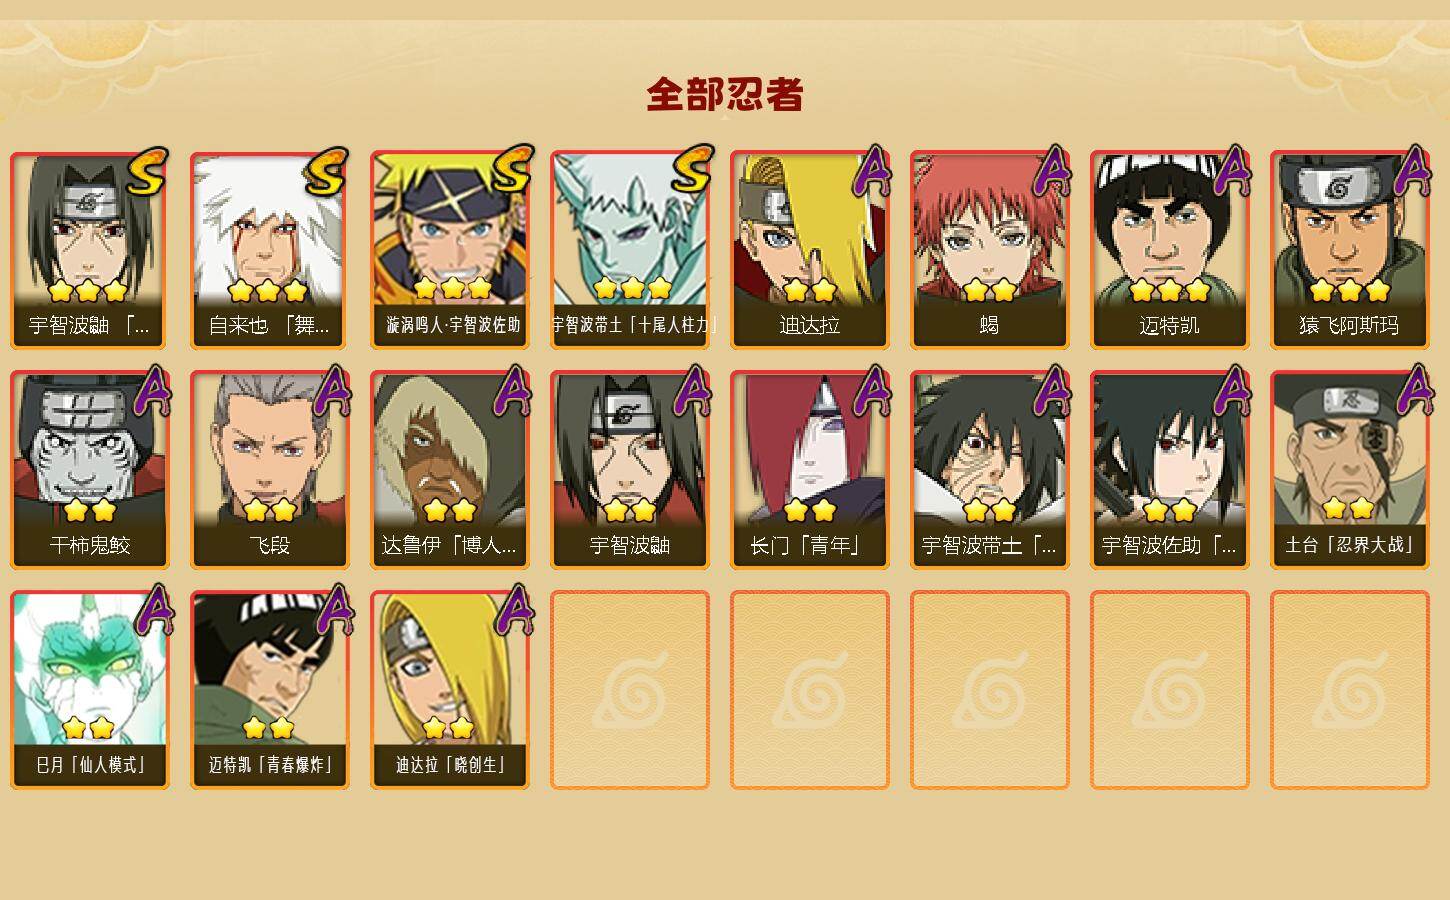
Task: Click the first empty ninja slot
Action: [630, 690]
